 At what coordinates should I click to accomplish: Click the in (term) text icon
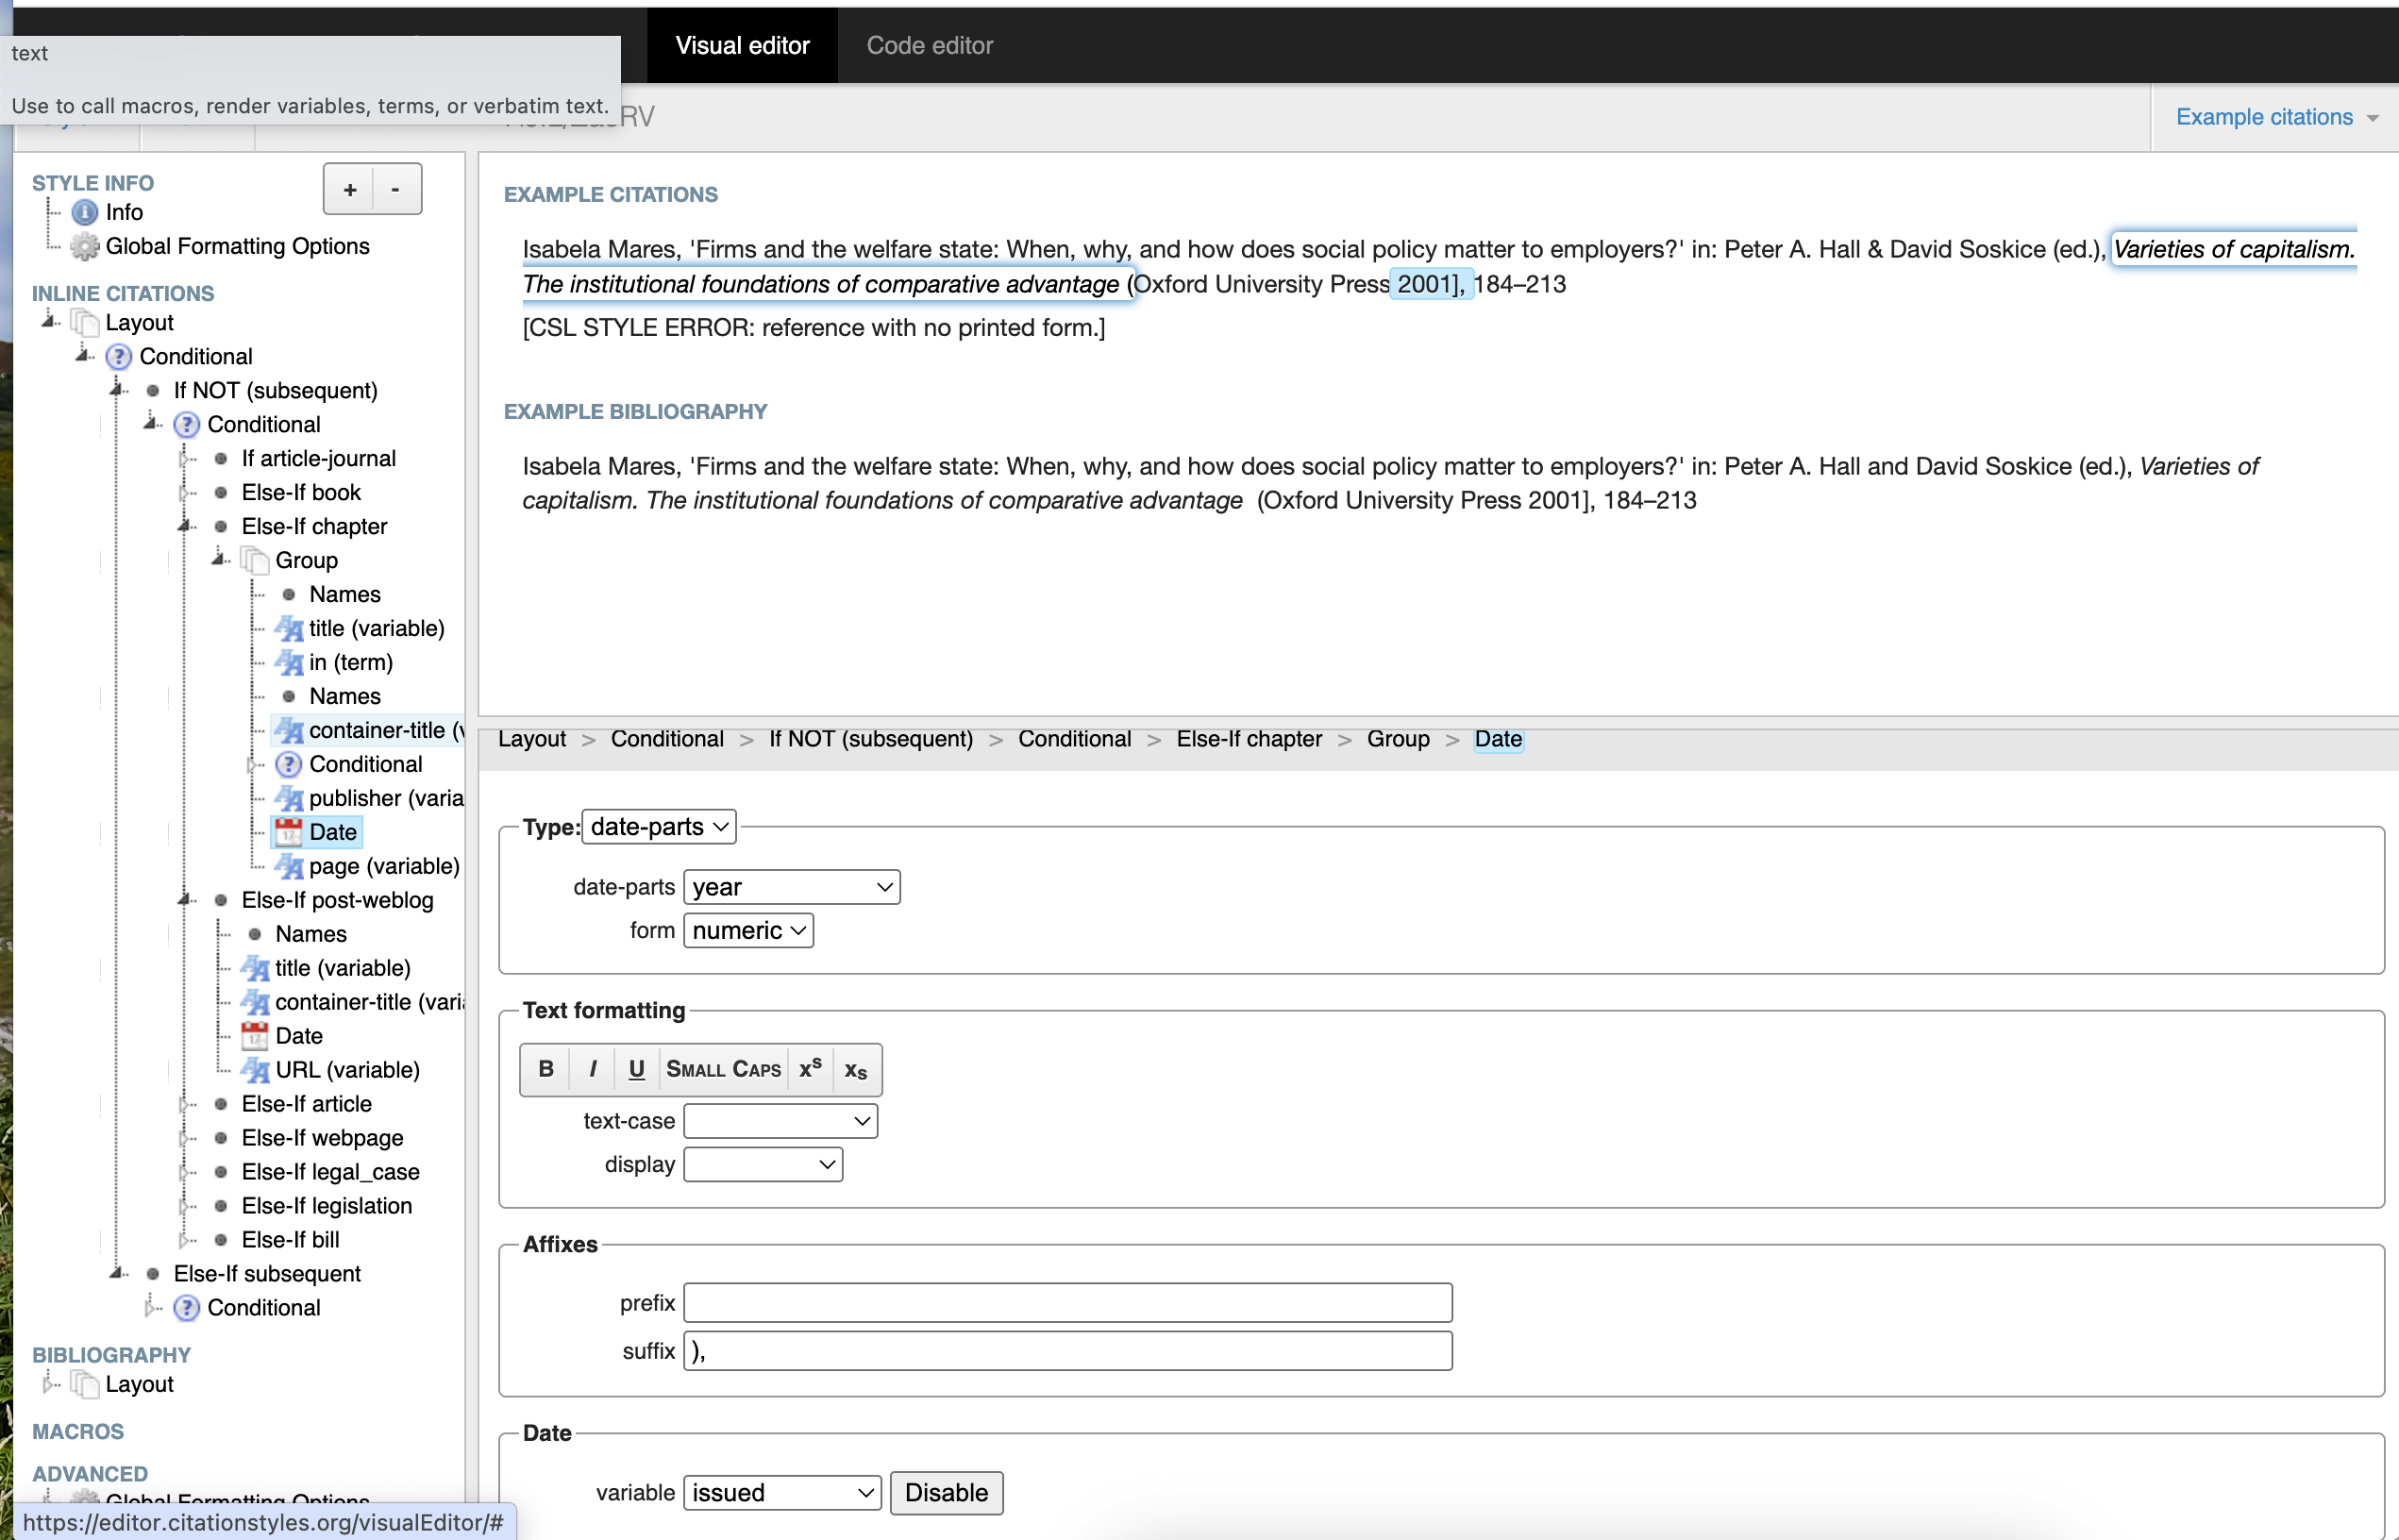point(289,662)
